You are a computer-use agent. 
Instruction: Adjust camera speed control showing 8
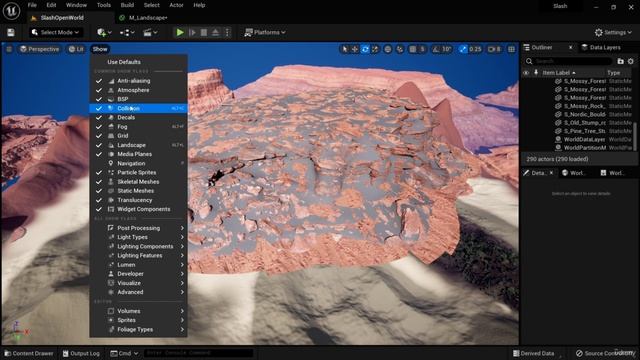coord(494,49)
